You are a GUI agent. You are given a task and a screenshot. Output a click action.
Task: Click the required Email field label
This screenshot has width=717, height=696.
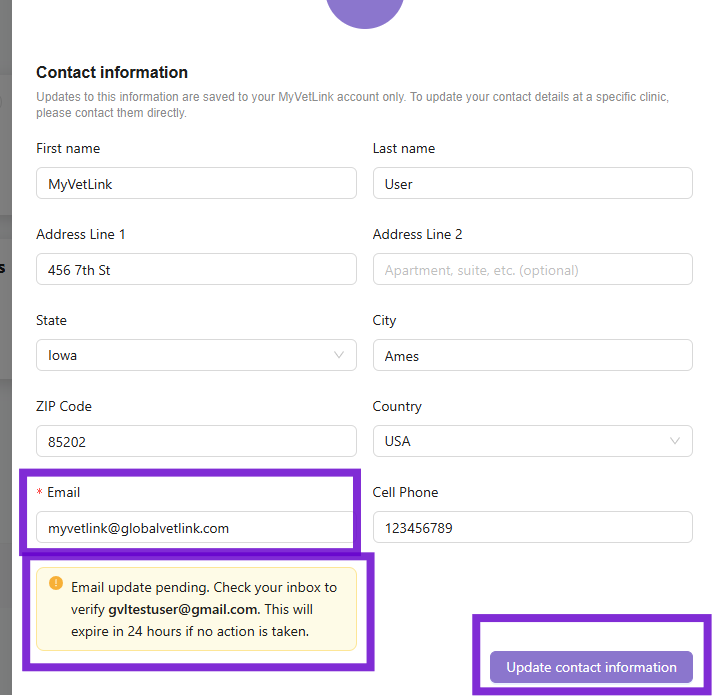[x=58, y=492]
